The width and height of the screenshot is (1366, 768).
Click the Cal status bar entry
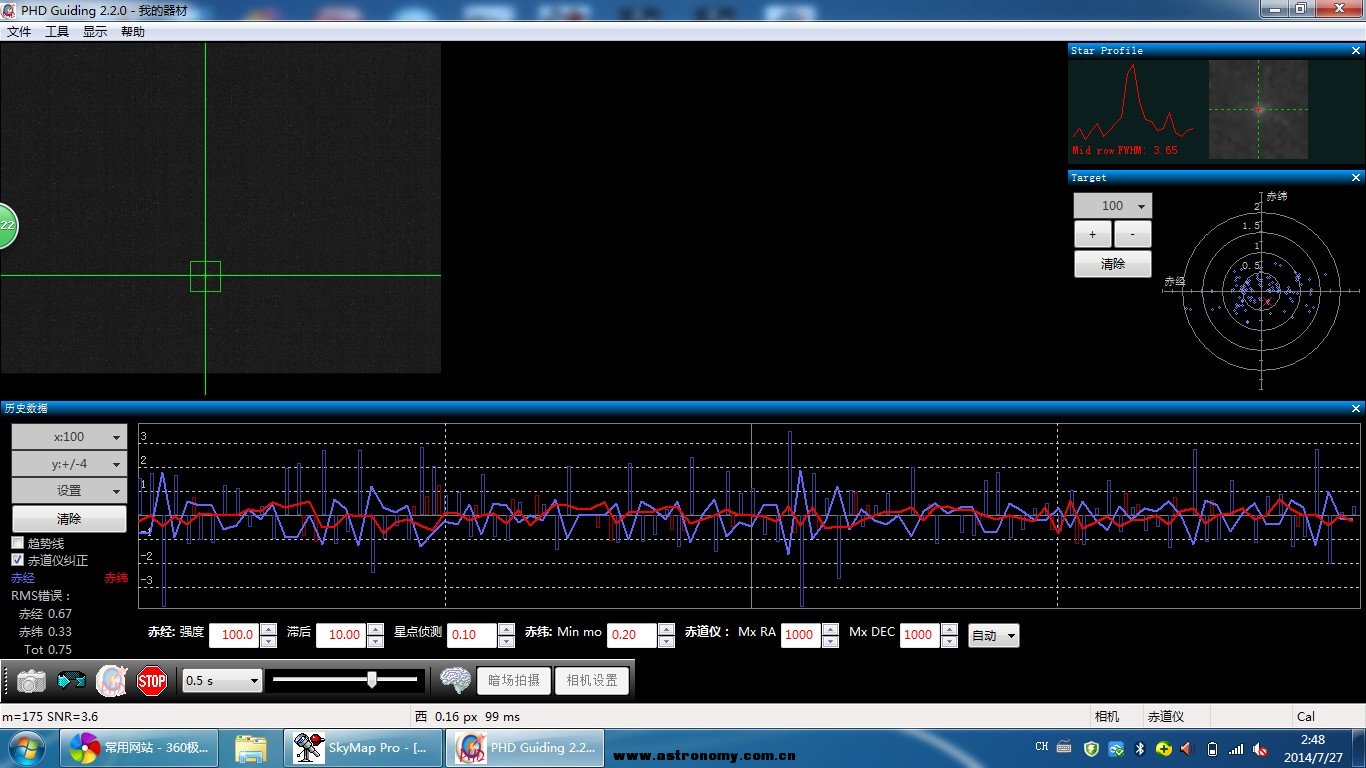pos(1306,717)
